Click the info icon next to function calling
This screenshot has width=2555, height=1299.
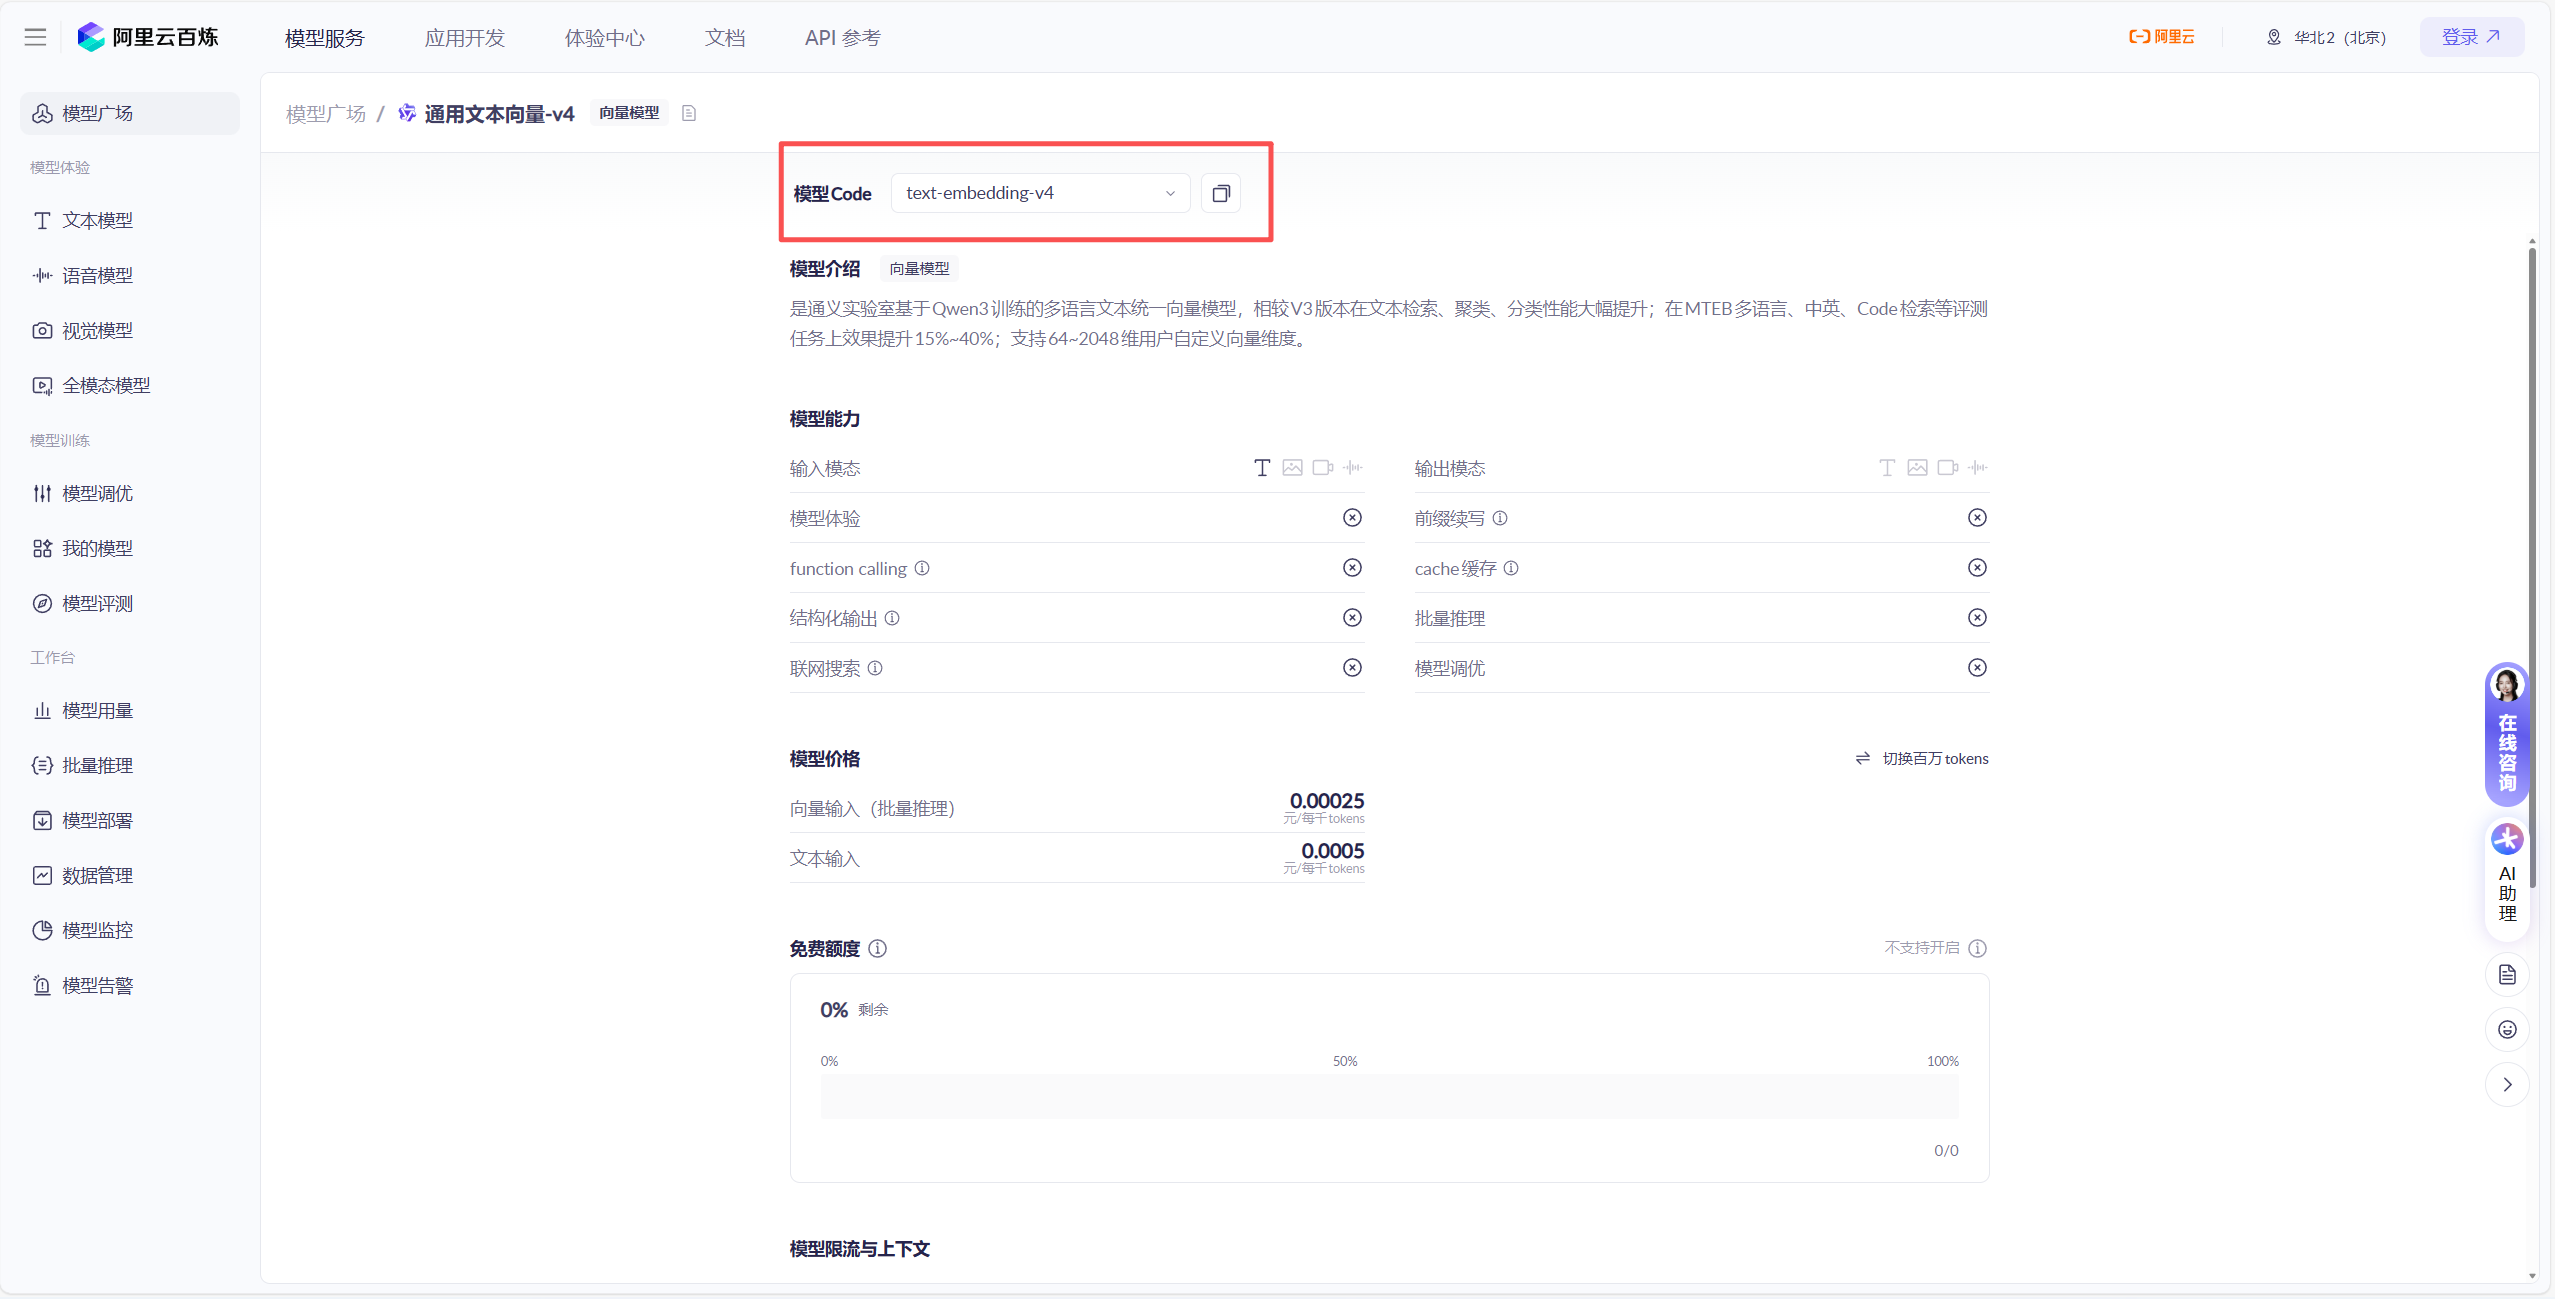pos(922,568)
